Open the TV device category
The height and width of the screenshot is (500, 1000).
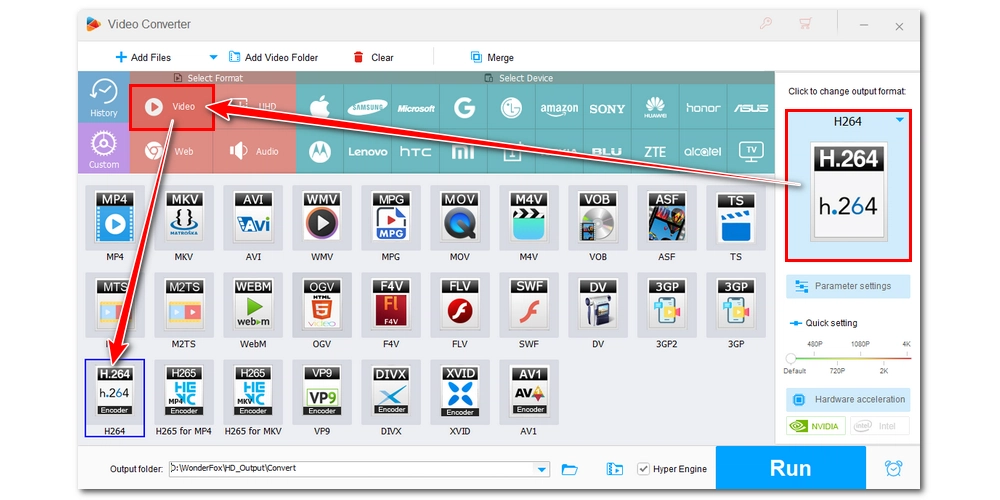click(751, 152)
